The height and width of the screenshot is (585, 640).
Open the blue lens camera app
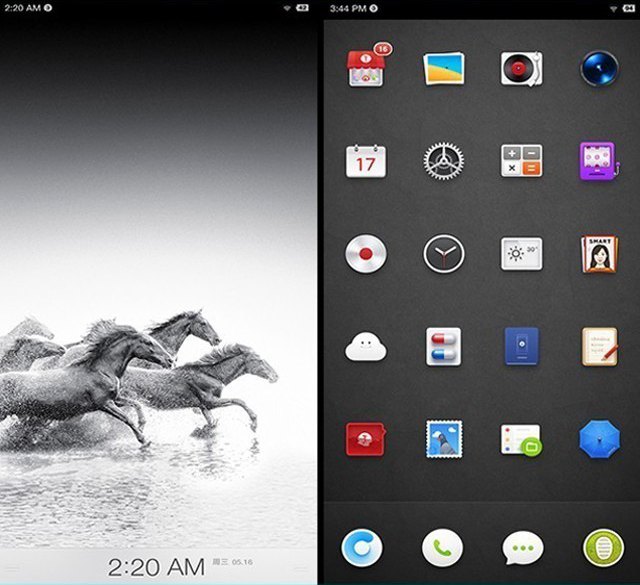click(x=600, y=68)
